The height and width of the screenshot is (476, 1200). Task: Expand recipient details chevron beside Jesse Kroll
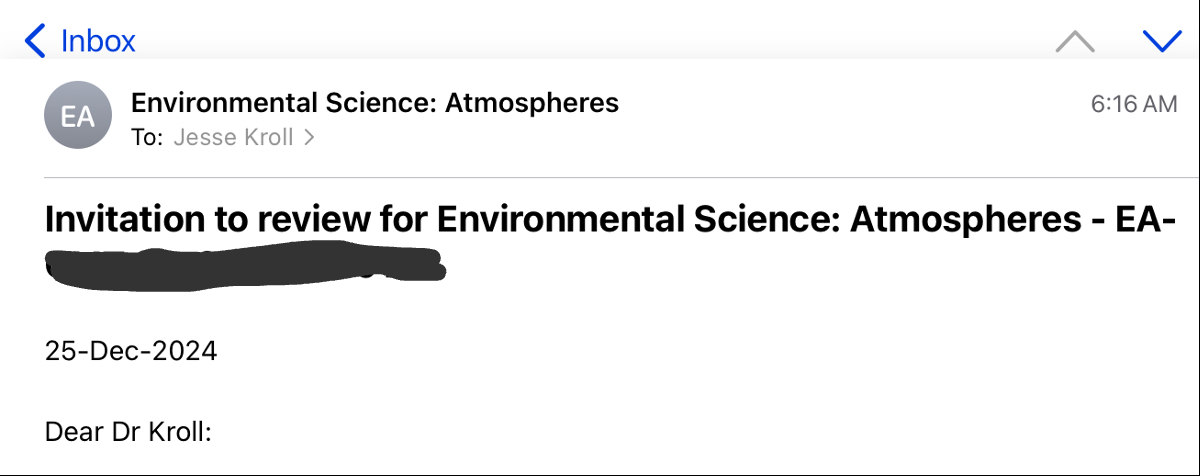pos(310,138)
